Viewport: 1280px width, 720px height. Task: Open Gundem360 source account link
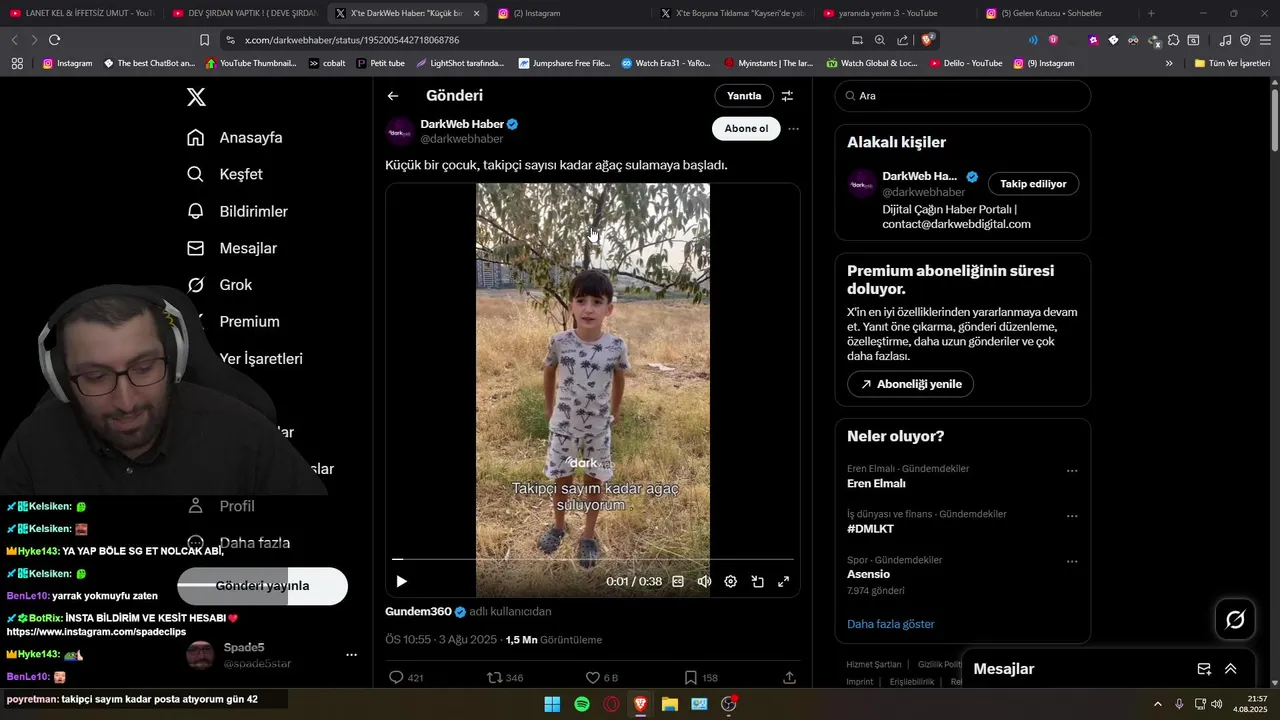coord(418,611)
